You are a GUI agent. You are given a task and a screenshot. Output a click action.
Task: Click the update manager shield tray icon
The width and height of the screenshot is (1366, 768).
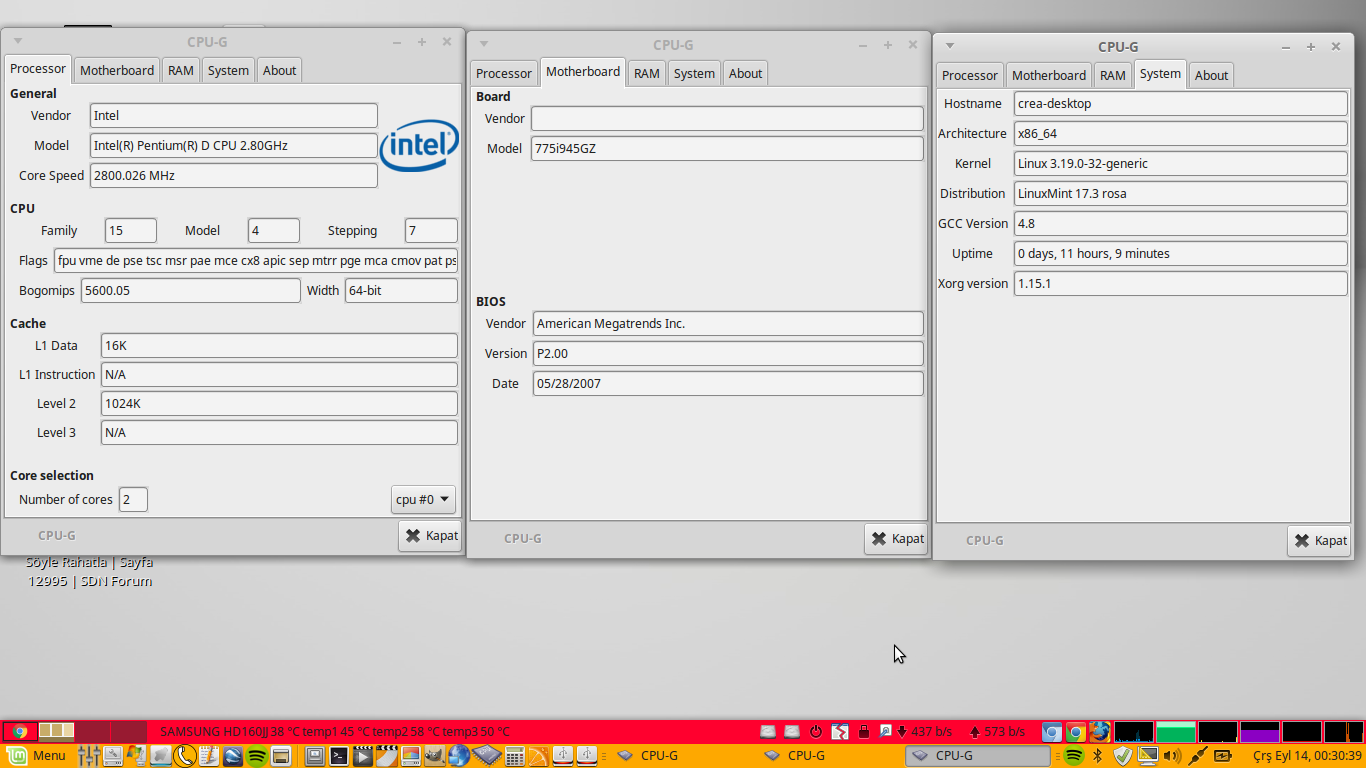point(1122,756)
